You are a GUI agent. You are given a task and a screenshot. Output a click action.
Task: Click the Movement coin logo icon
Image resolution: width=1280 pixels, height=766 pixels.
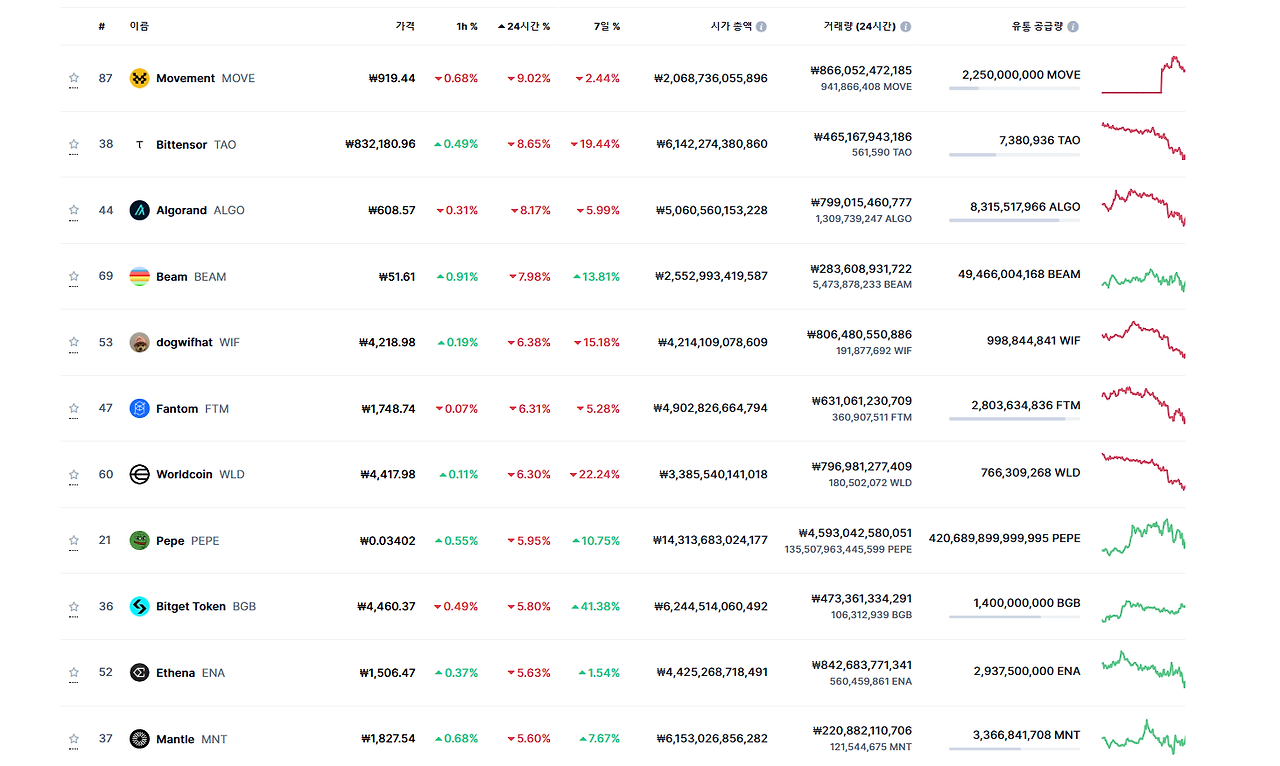click(x=139, y=78)
